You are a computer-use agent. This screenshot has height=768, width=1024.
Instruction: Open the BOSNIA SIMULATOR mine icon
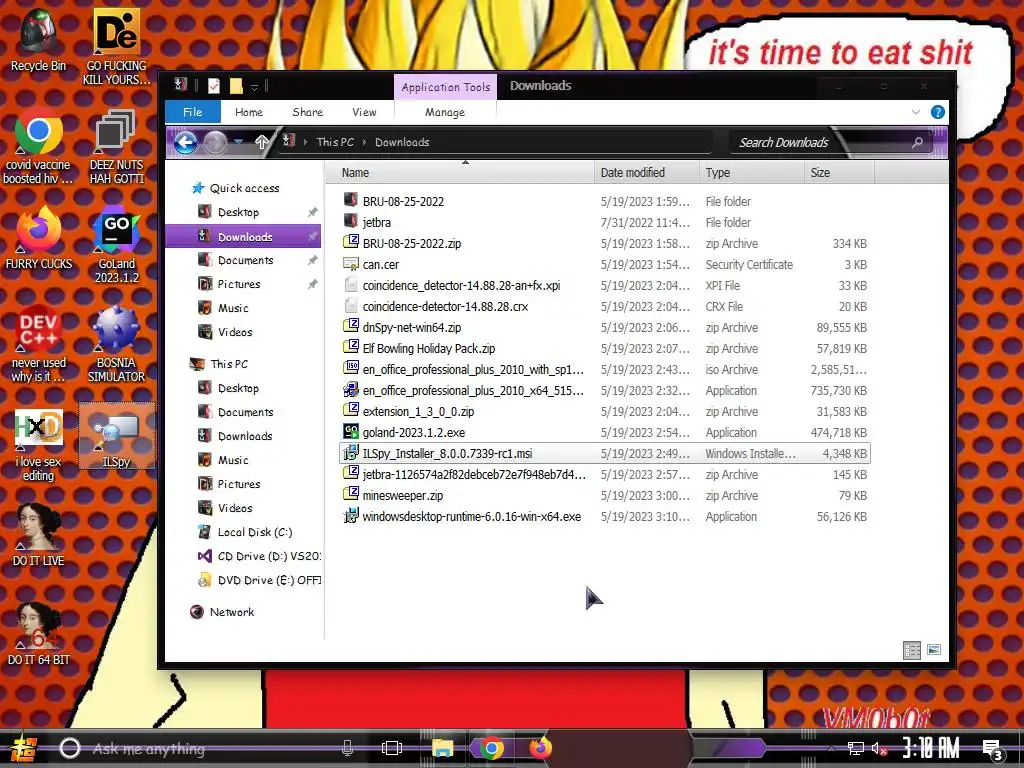tap(116, 343)
